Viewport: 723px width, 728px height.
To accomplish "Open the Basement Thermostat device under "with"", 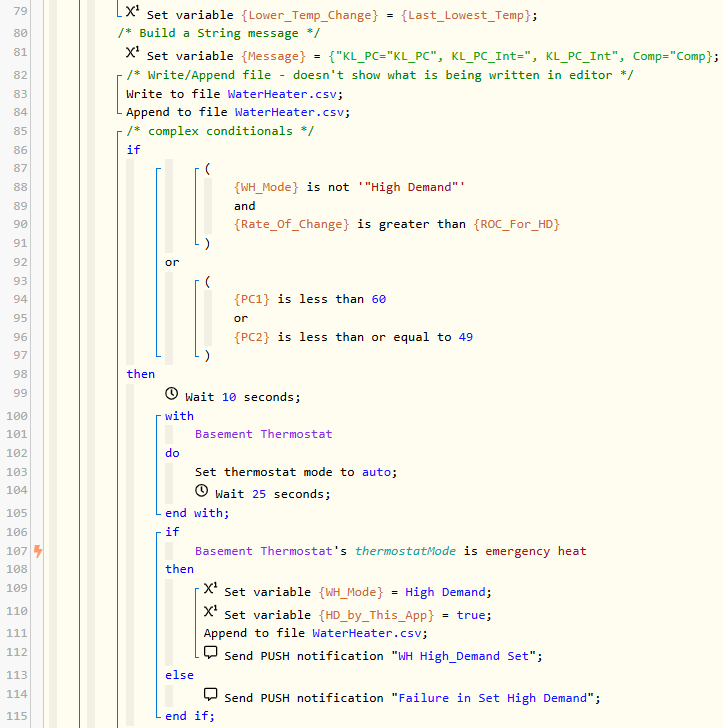I will tap(263, 434).
